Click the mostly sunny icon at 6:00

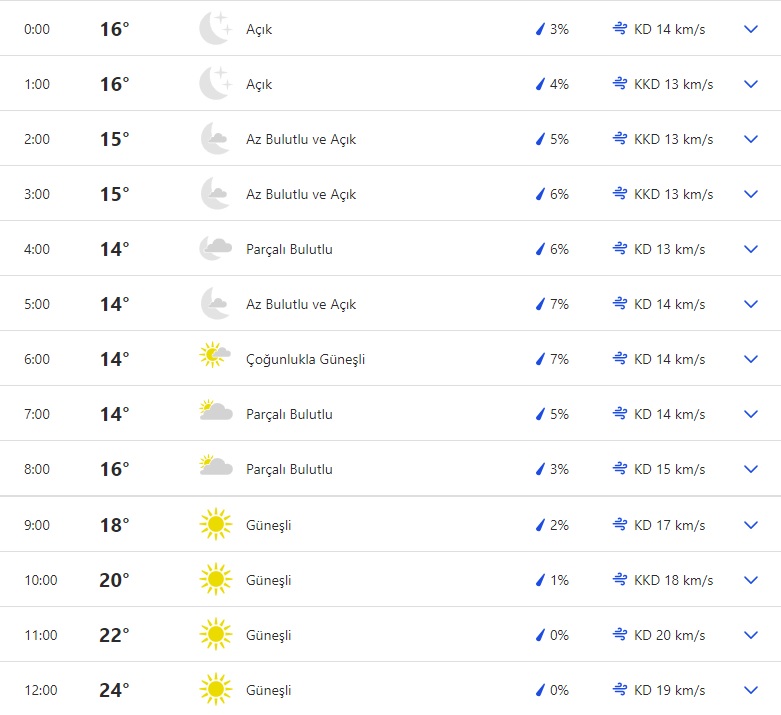tap(215, 359)
